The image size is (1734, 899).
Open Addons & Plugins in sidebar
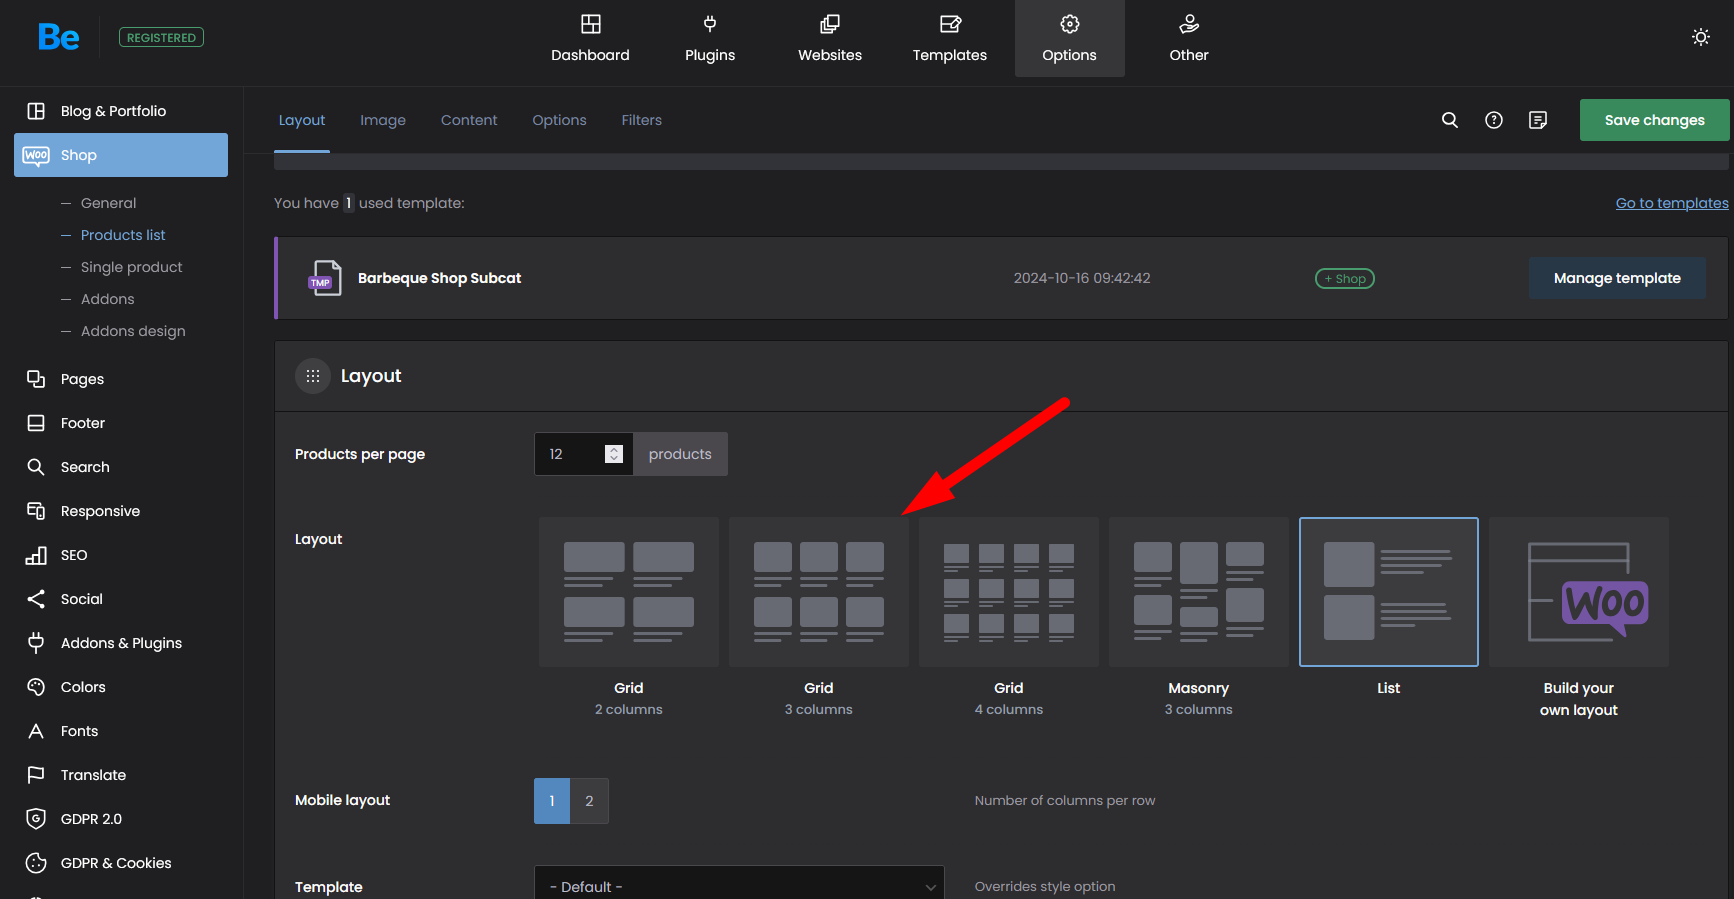pos(121,643)
